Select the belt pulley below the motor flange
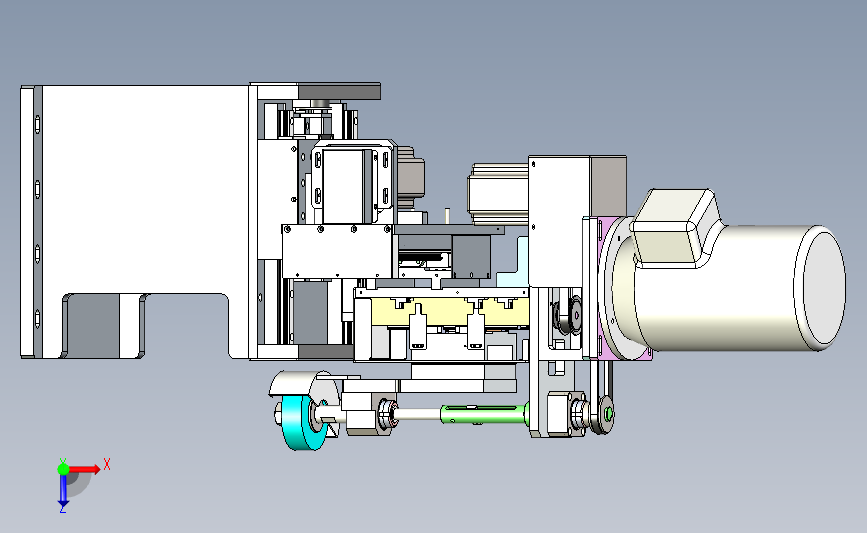The width and height of the screenshot is (867, 533). [x=604, y=414]
